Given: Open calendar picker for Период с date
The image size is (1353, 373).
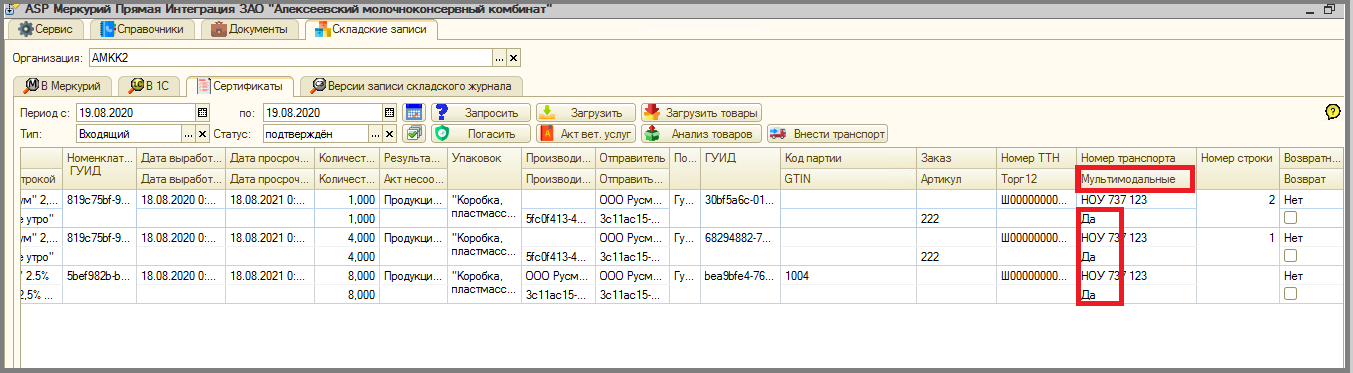Looking at the screenshot, I should [x=203, y=112].
